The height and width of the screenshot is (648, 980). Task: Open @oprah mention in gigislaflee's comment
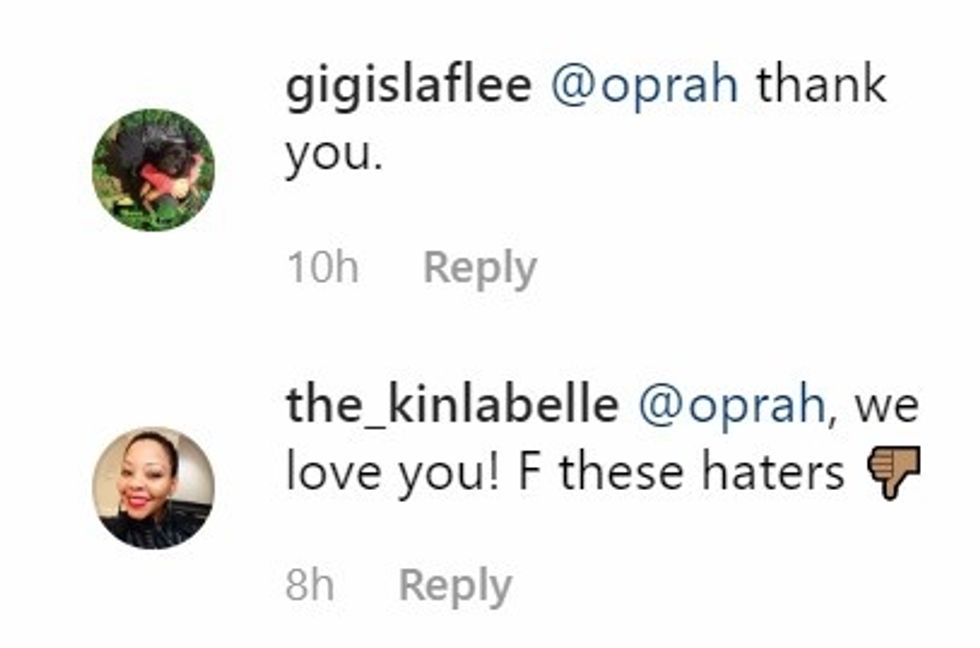pyautogui.click(x=644, y=85)
